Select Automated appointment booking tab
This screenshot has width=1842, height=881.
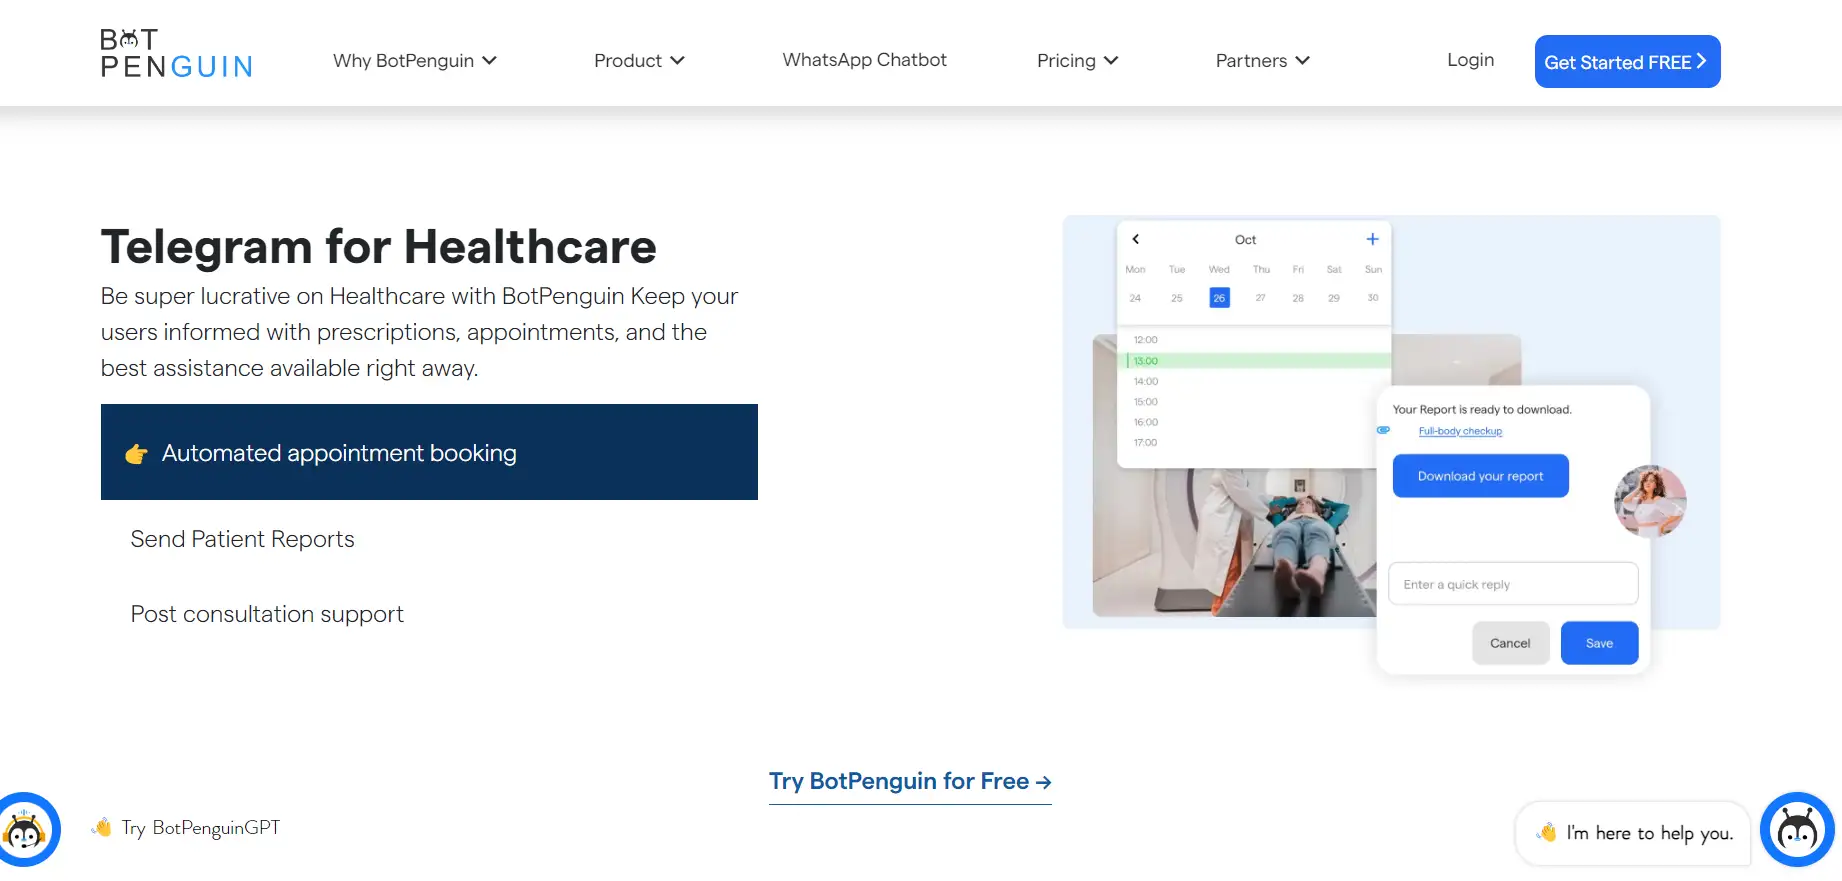coord(429,452)
